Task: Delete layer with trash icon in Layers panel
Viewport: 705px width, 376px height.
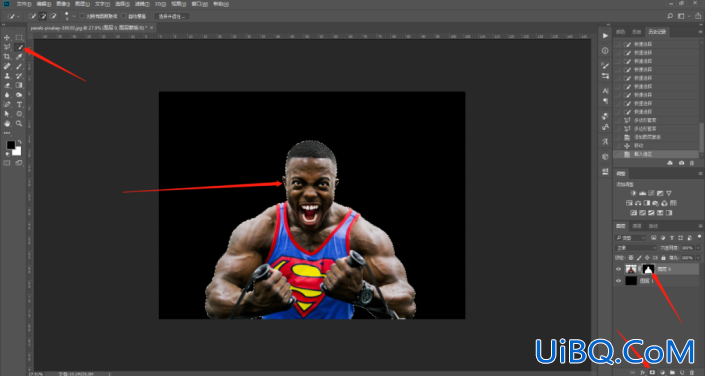Action: [692, 372]
